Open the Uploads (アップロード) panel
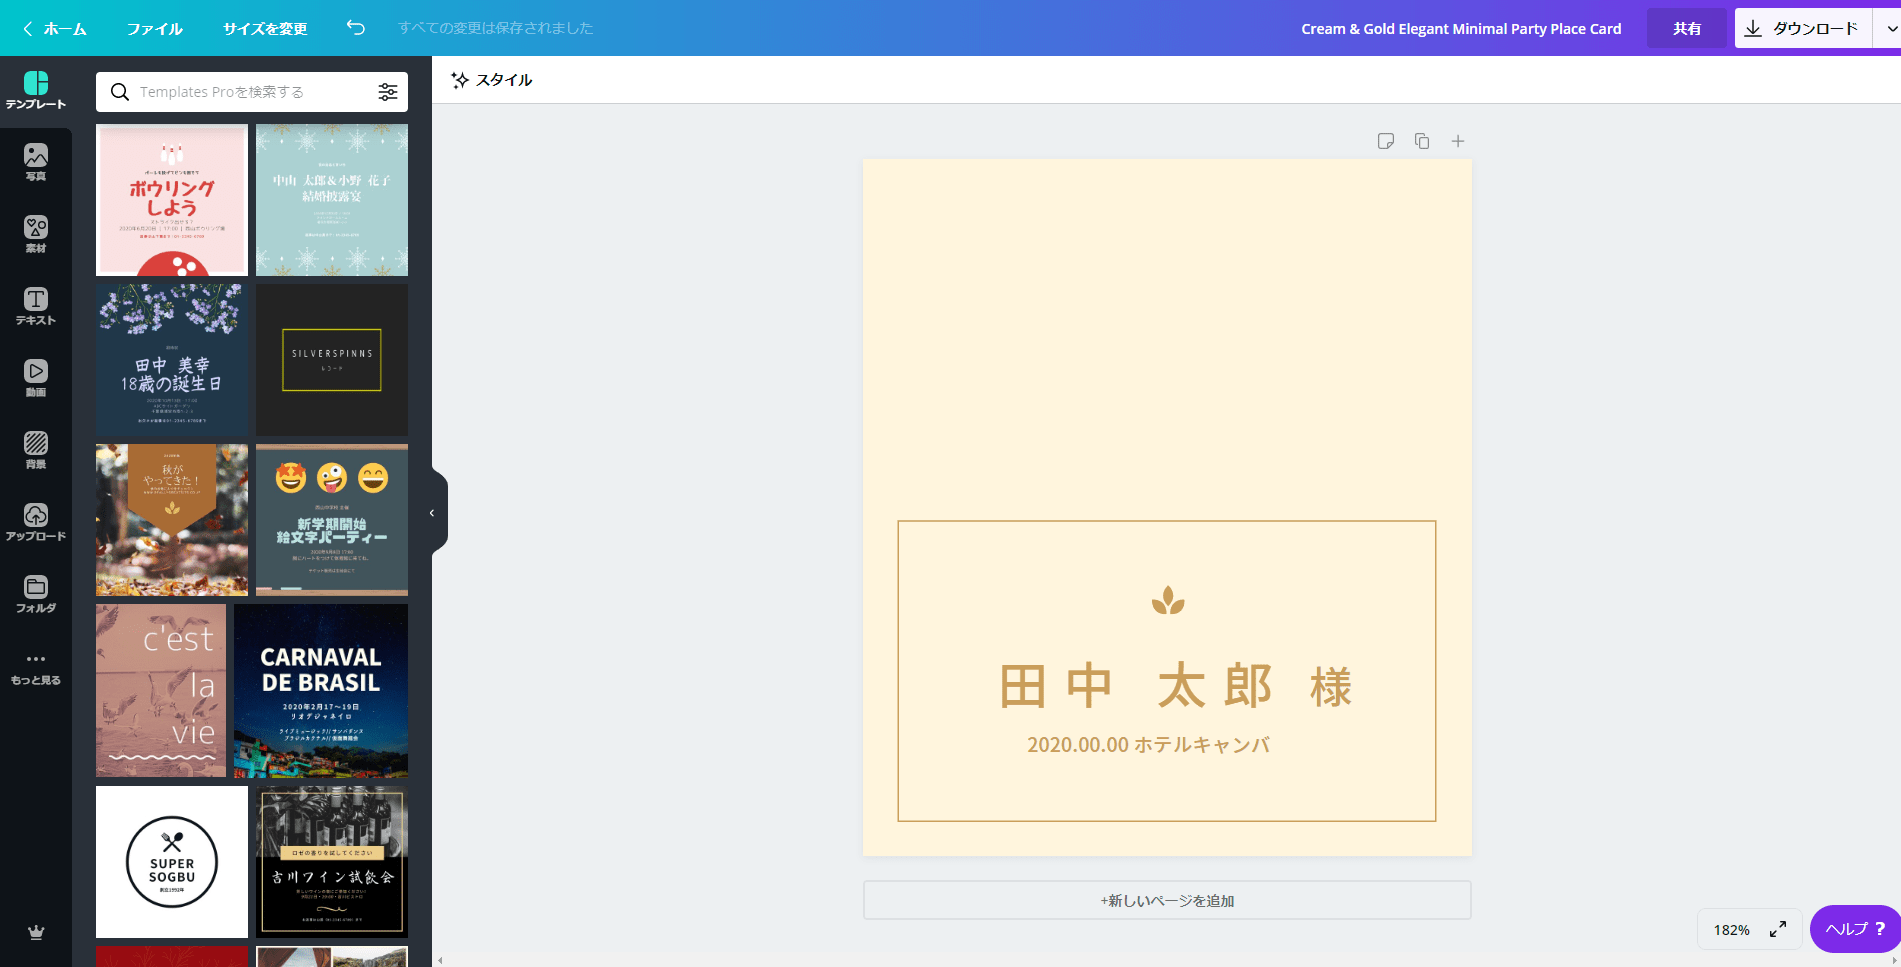This screenshot has height=967, width=1901. pos(36,522)
